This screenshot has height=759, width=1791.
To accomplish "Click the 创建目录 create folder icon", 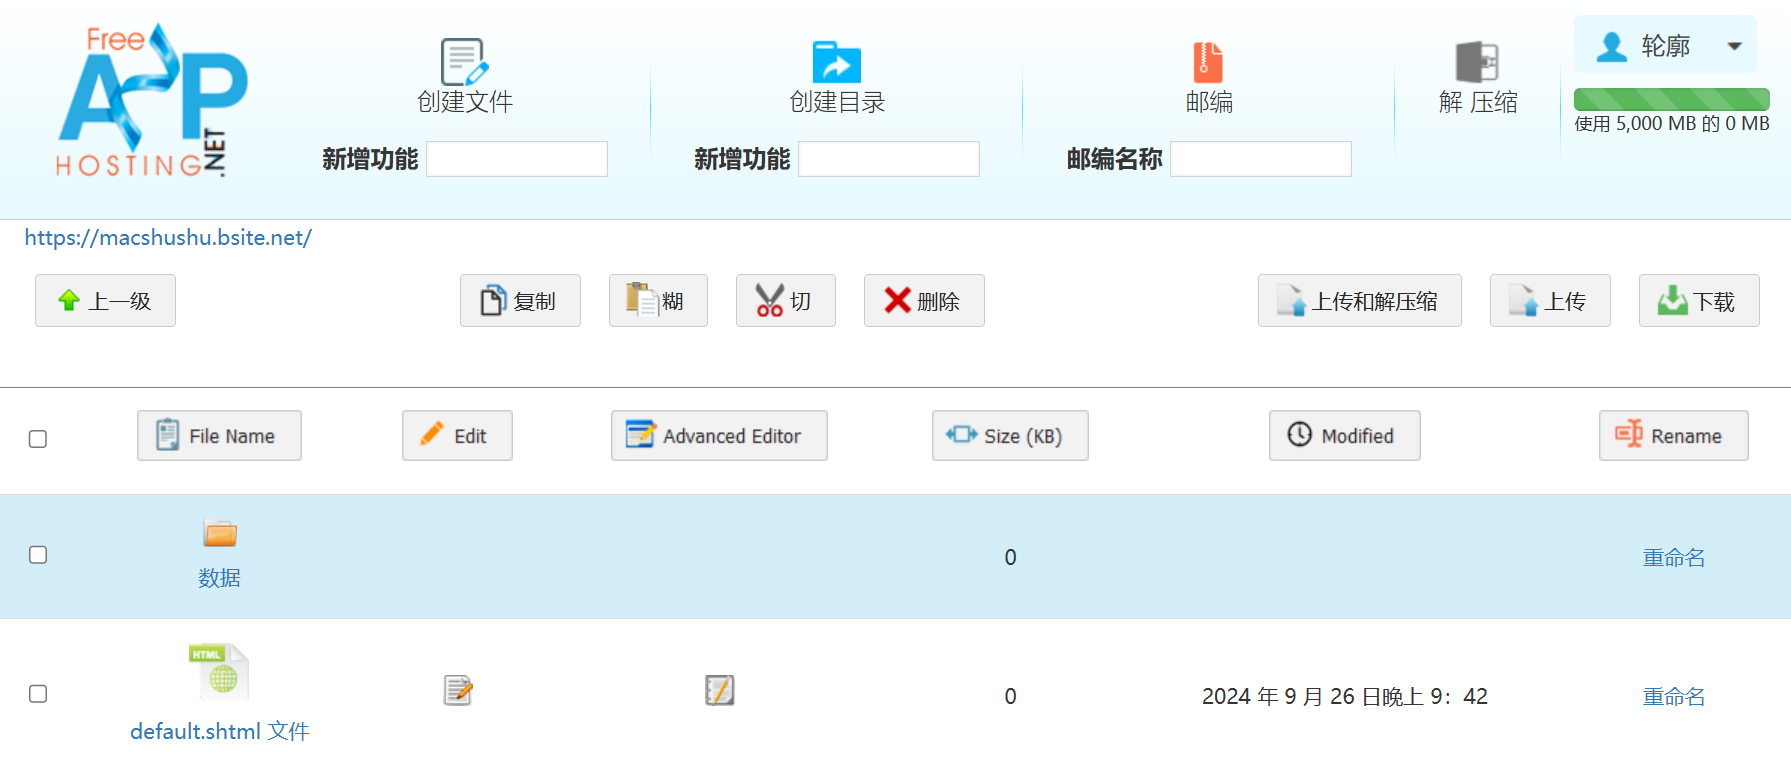I will coord(837,62).
